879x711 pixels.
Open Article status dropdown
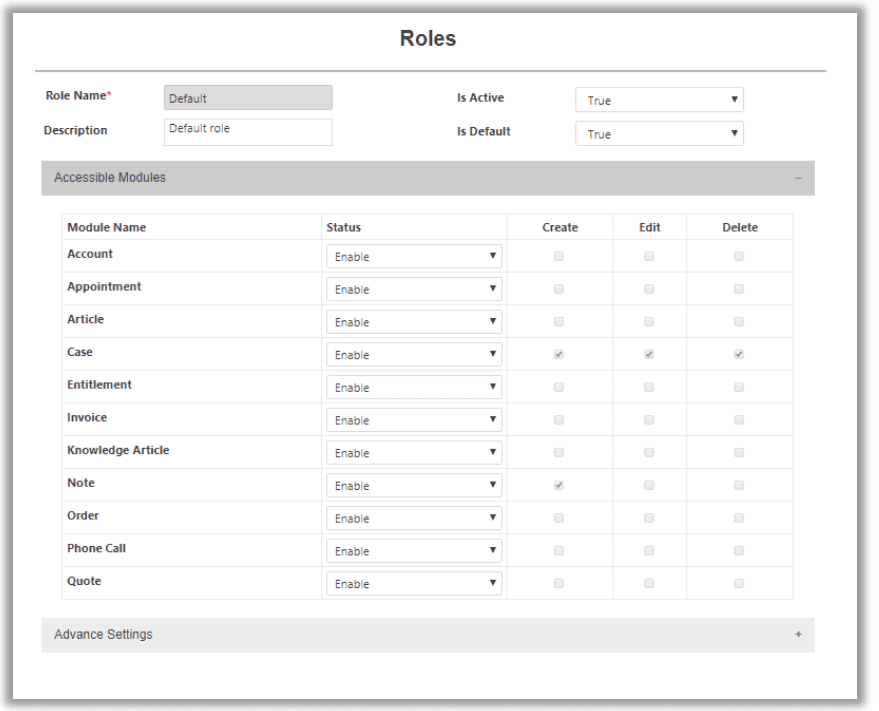pyautogui.click(x=414, y=322)
